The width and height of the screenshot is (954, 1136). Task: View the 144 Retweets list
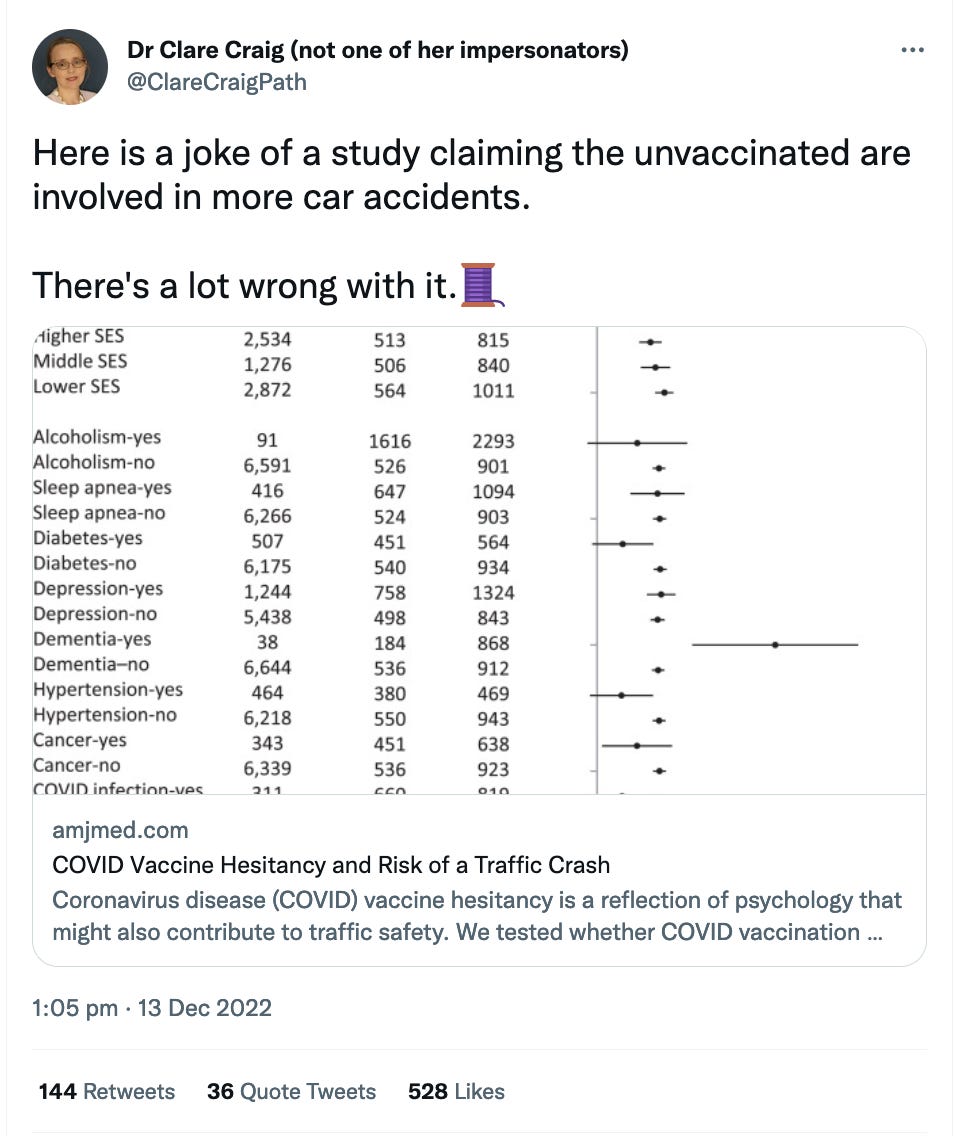pos(106,1091)
